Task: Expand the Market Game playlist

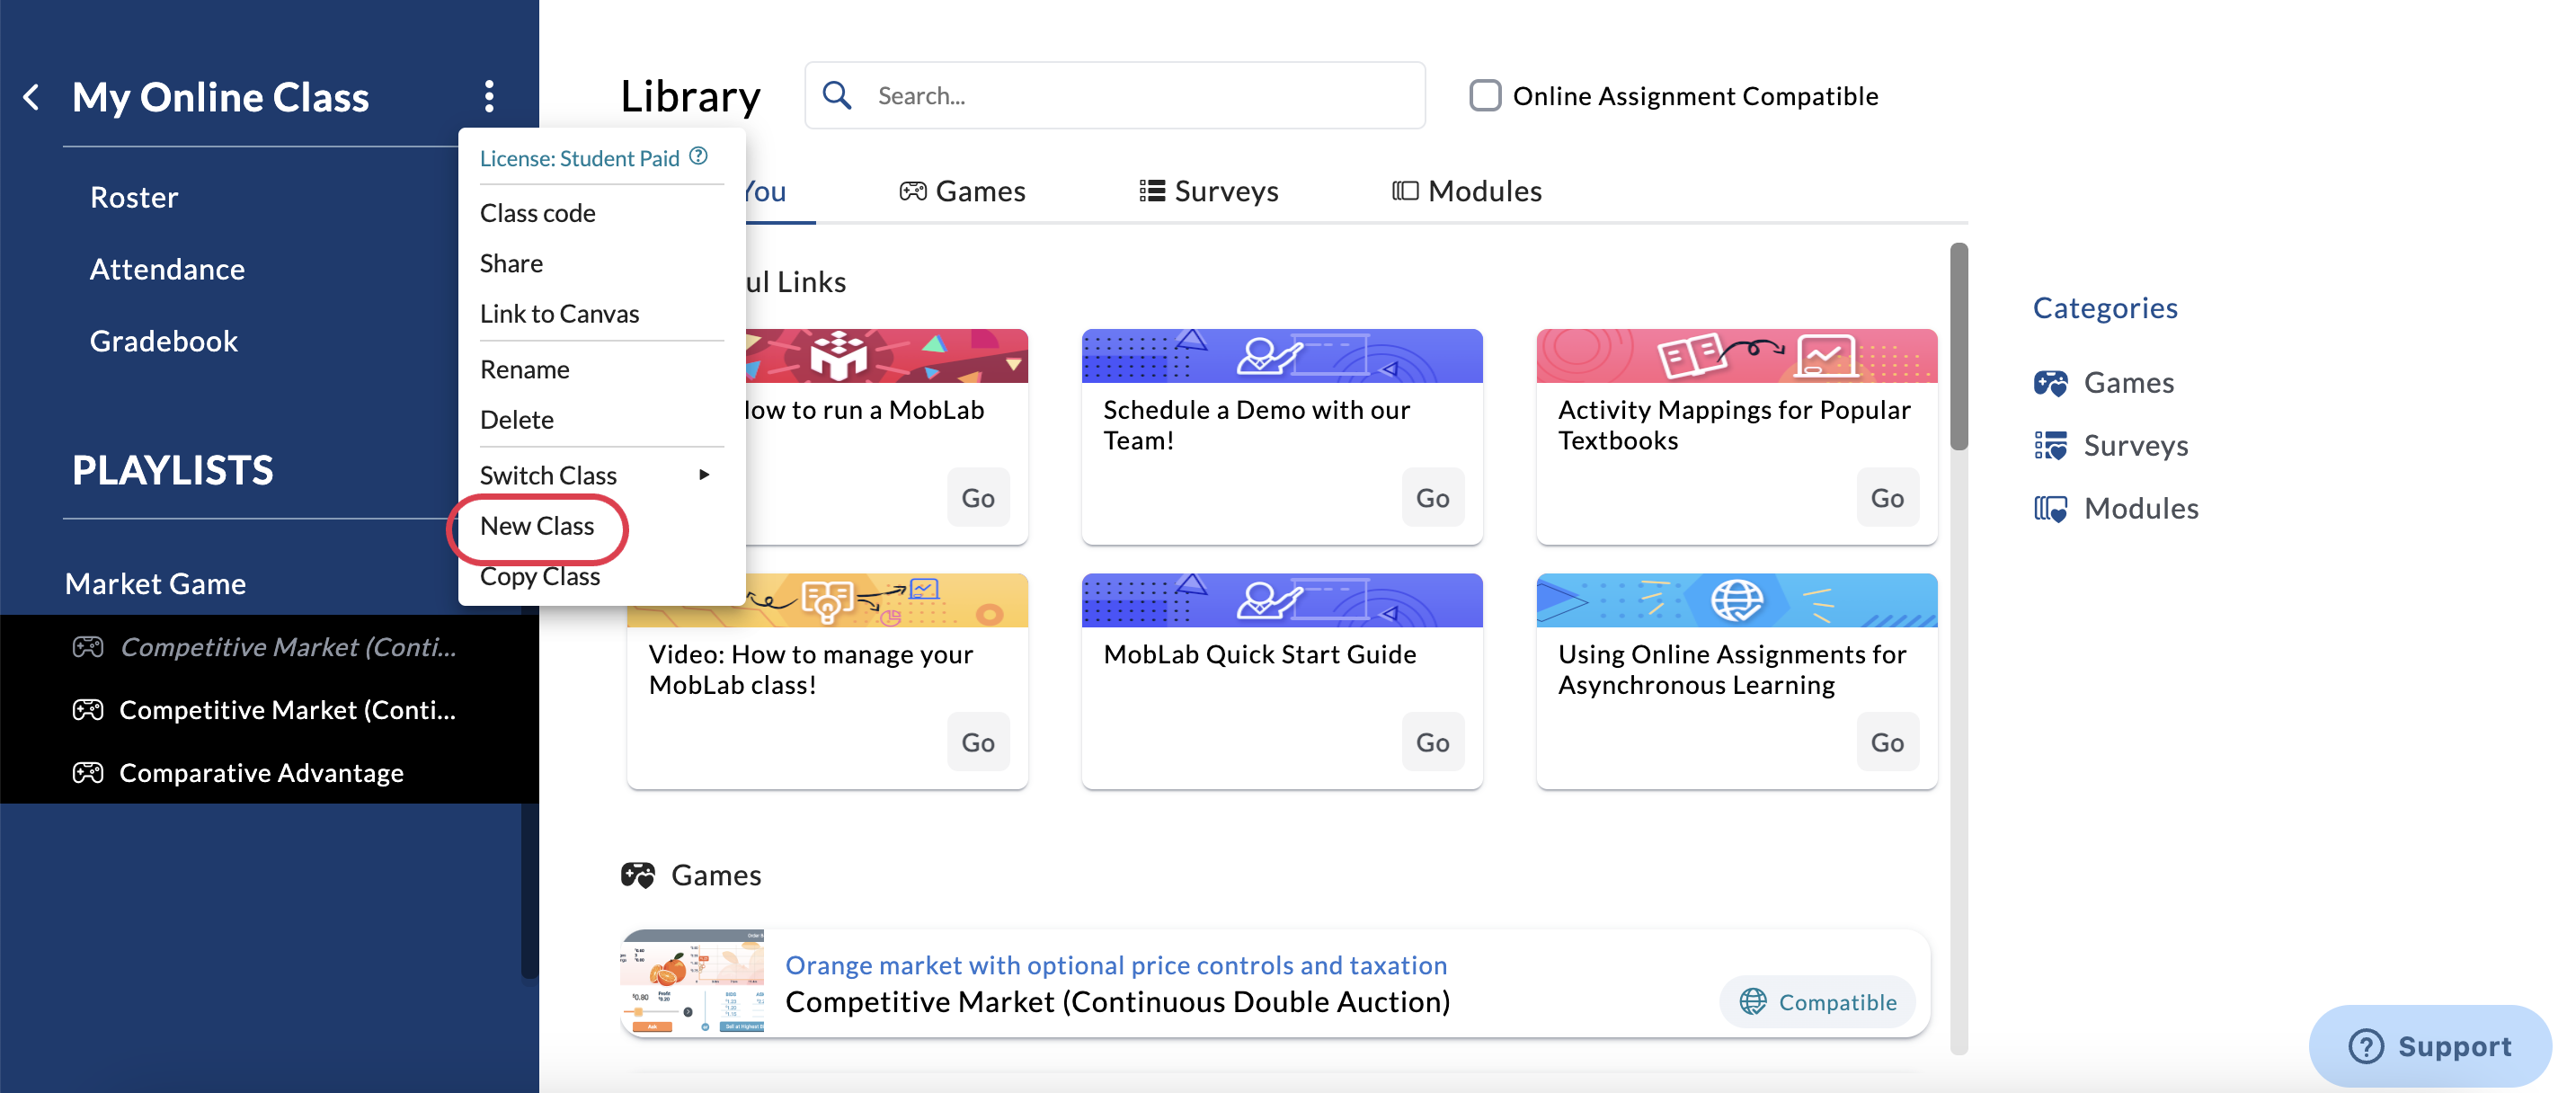Action: [x=155, y=583]
